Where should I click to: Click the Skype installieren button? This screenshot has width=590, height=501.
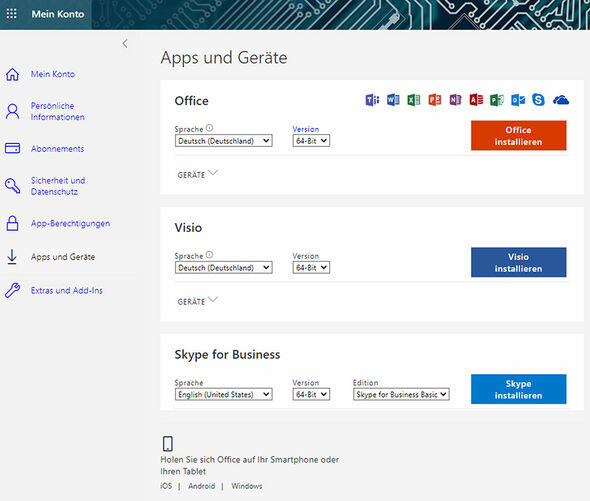point(519,389)
